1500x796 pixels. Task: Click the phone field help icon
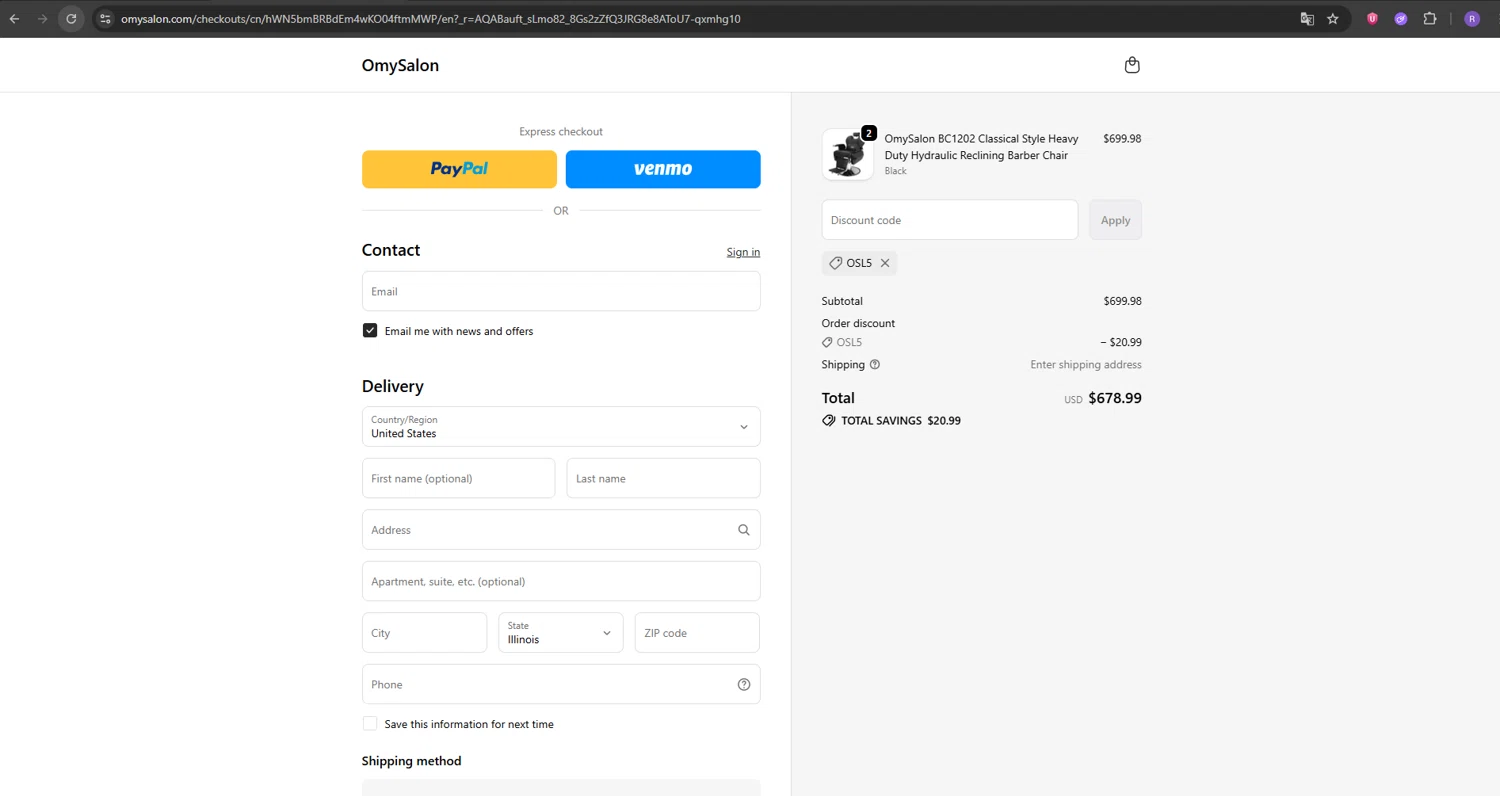coord(743,684)
